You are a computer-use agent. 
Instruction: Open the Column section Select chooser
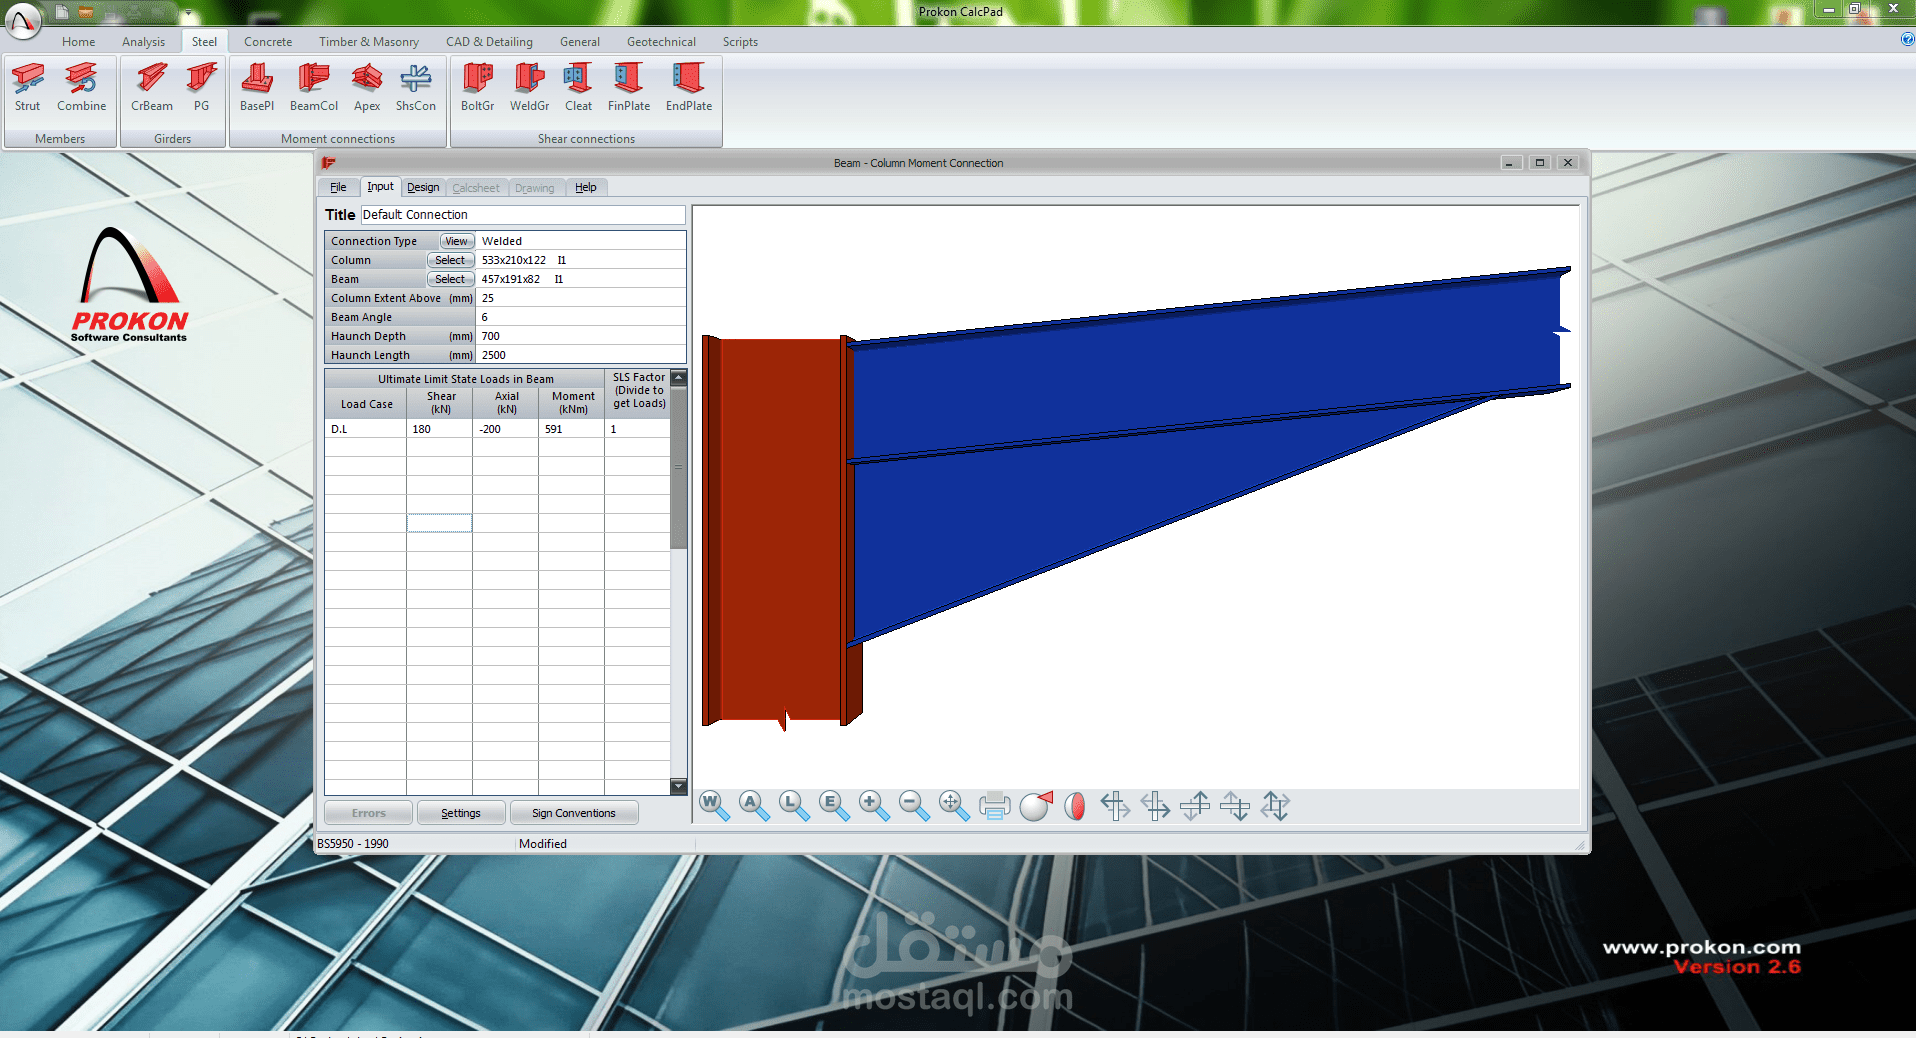(x=450, y=259)
